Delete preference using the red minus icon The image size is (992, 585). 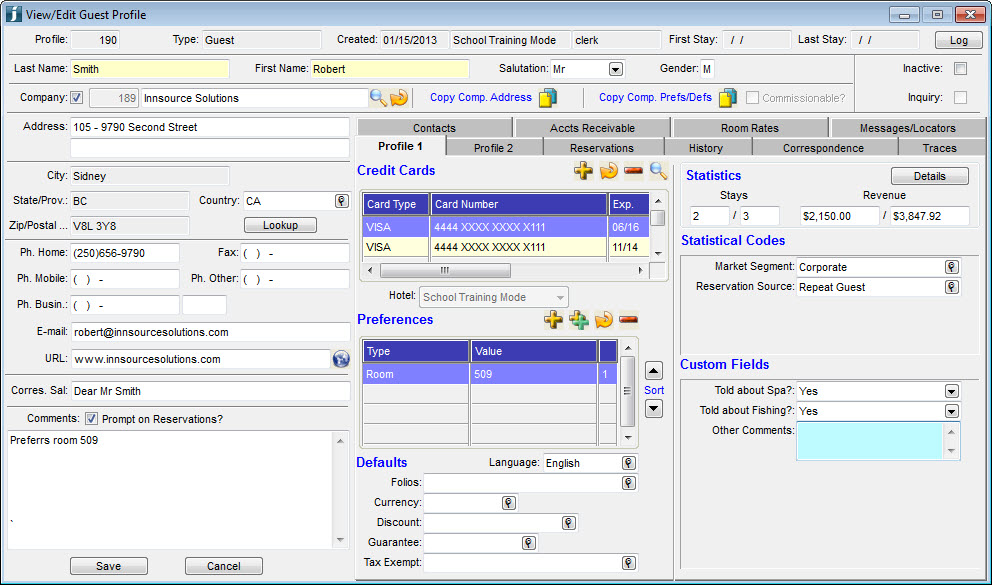point(628,319)
